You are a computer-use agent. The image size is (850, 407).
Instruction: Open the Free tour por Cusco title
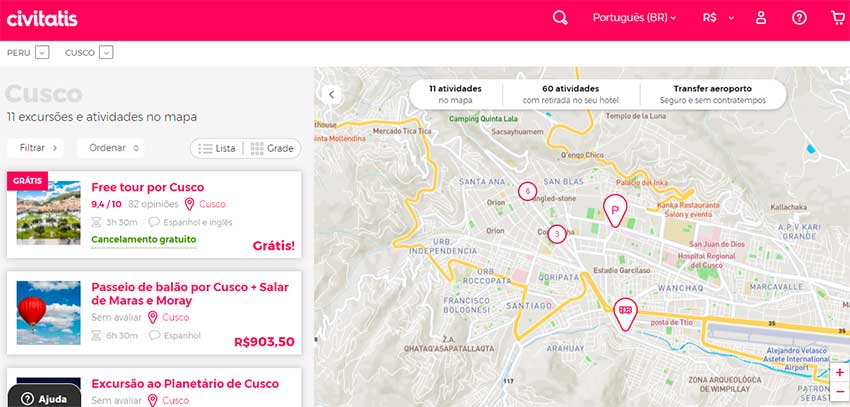coord(147,188)
